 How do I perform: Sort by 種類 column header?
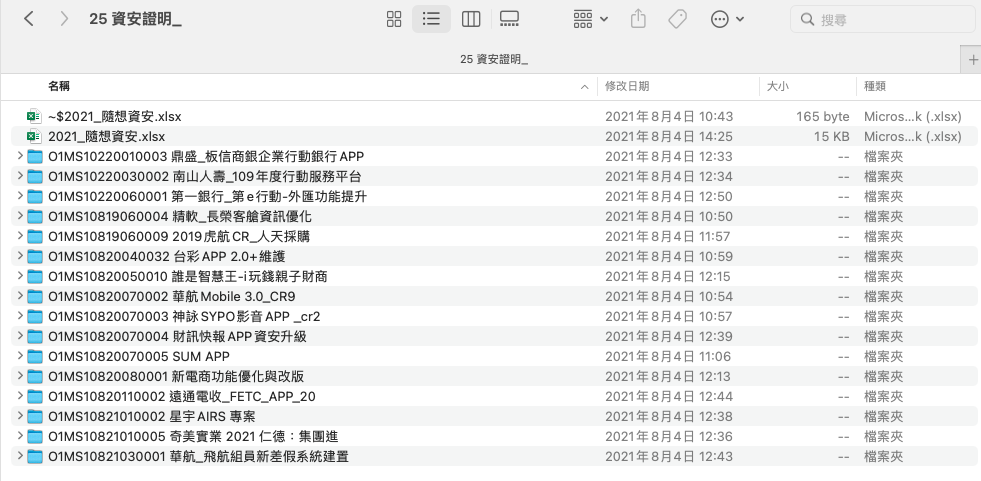tap(875, 86)
